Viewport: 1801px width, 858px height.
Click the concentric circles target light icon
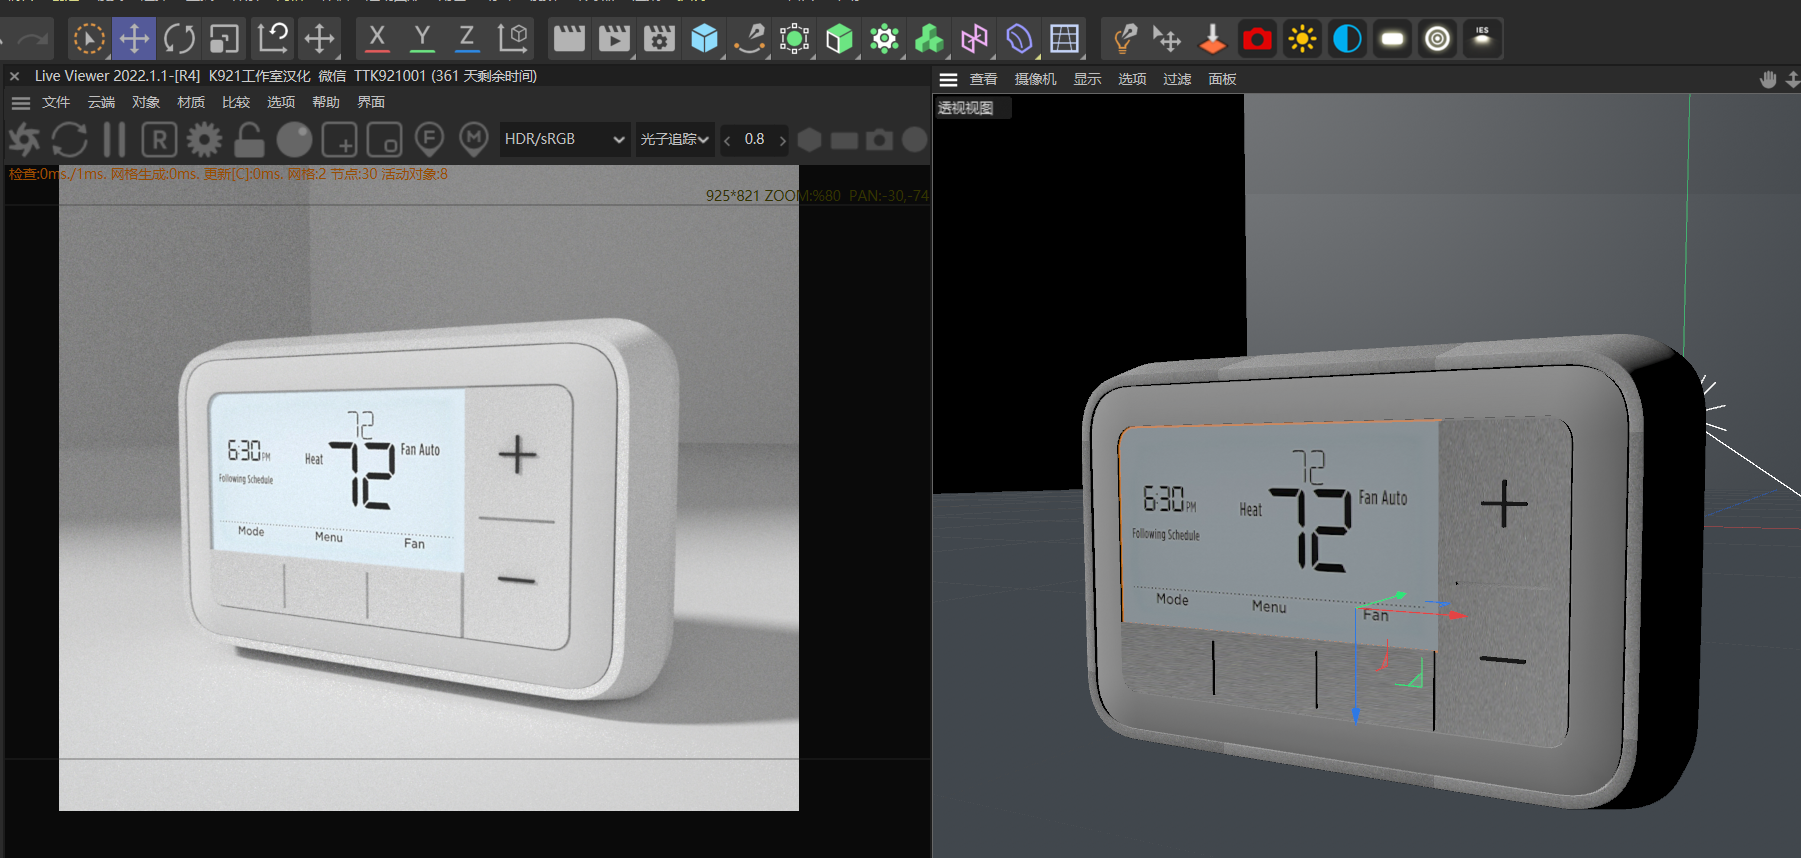(1437, 39)
